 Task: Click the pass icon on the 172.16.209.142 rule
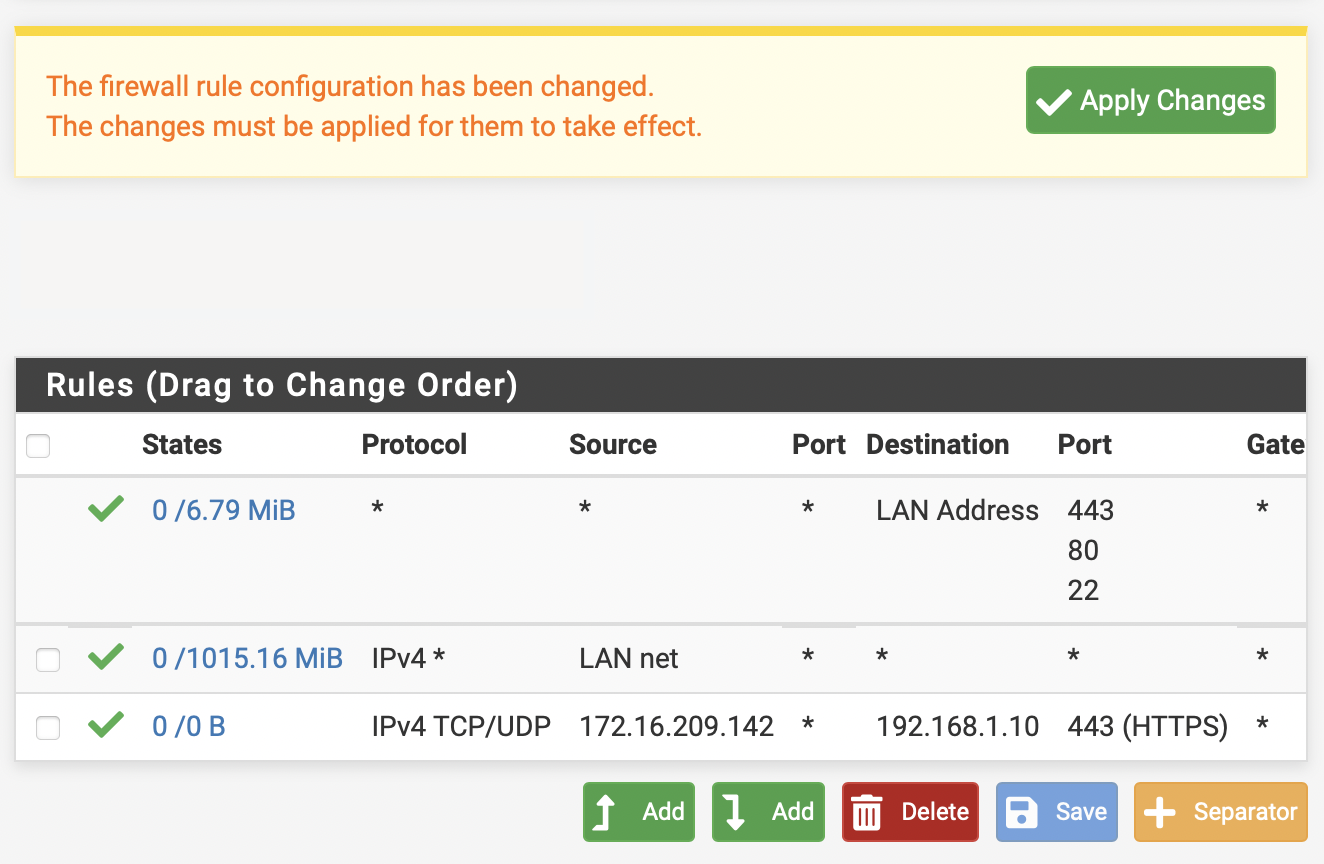(x=105, y=725)
